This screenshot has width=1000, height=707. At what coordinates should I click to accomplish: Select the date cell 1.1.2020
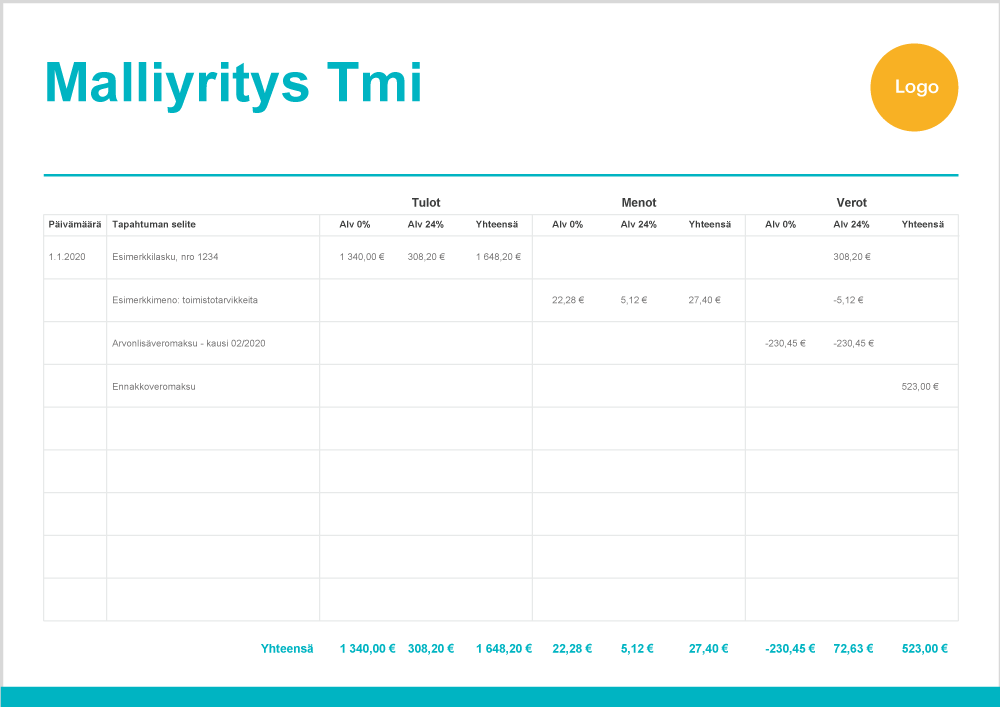(x=67, y=257)
